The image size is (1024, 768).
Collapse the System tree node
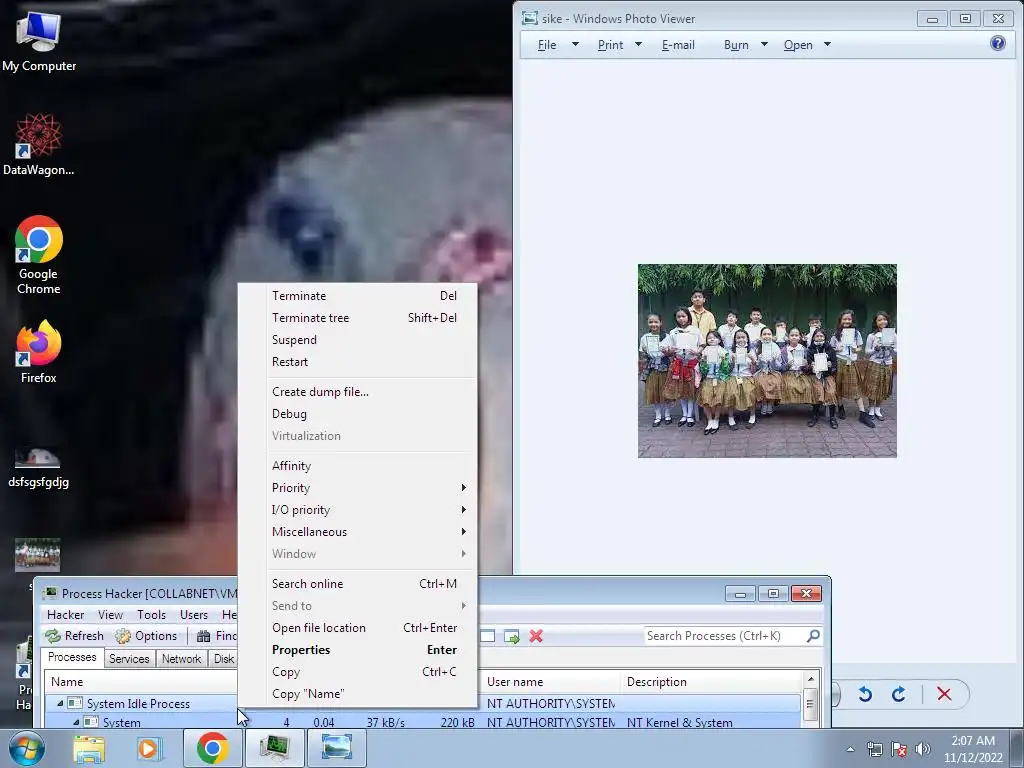[76, 722]
